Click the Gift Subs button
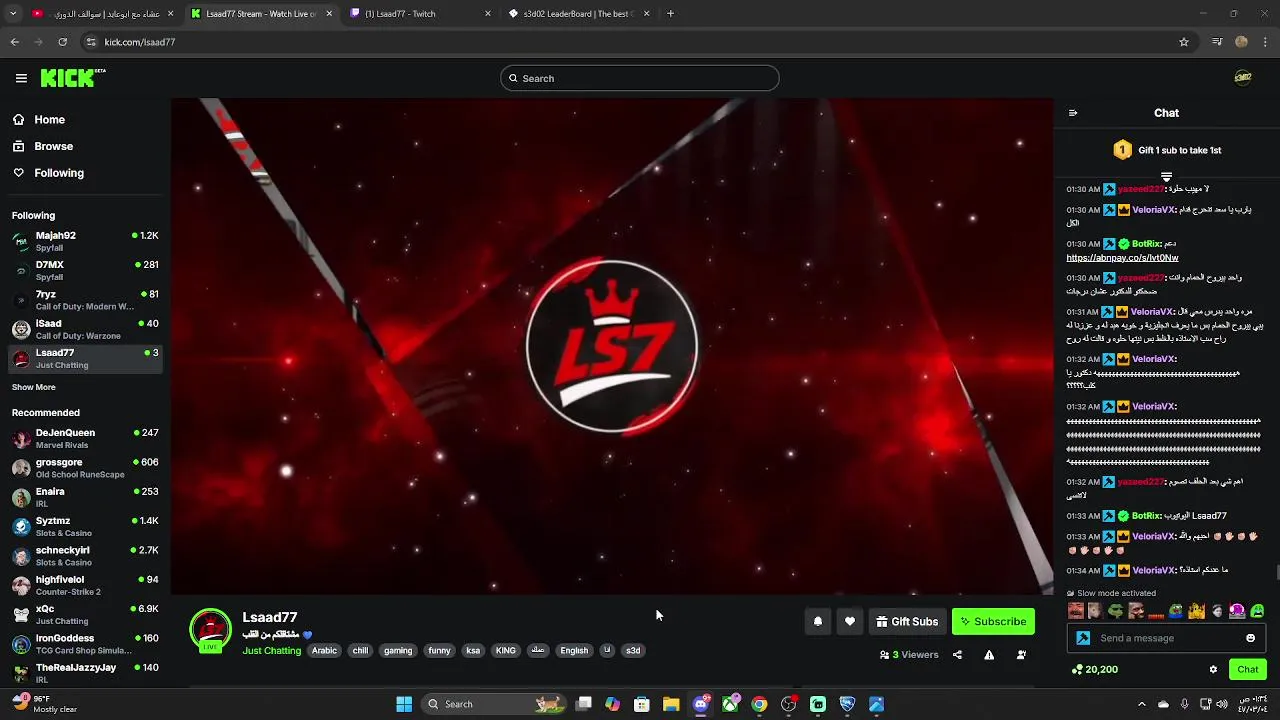The height and width of the screenshot is (720, 1280). coord(907,621)
